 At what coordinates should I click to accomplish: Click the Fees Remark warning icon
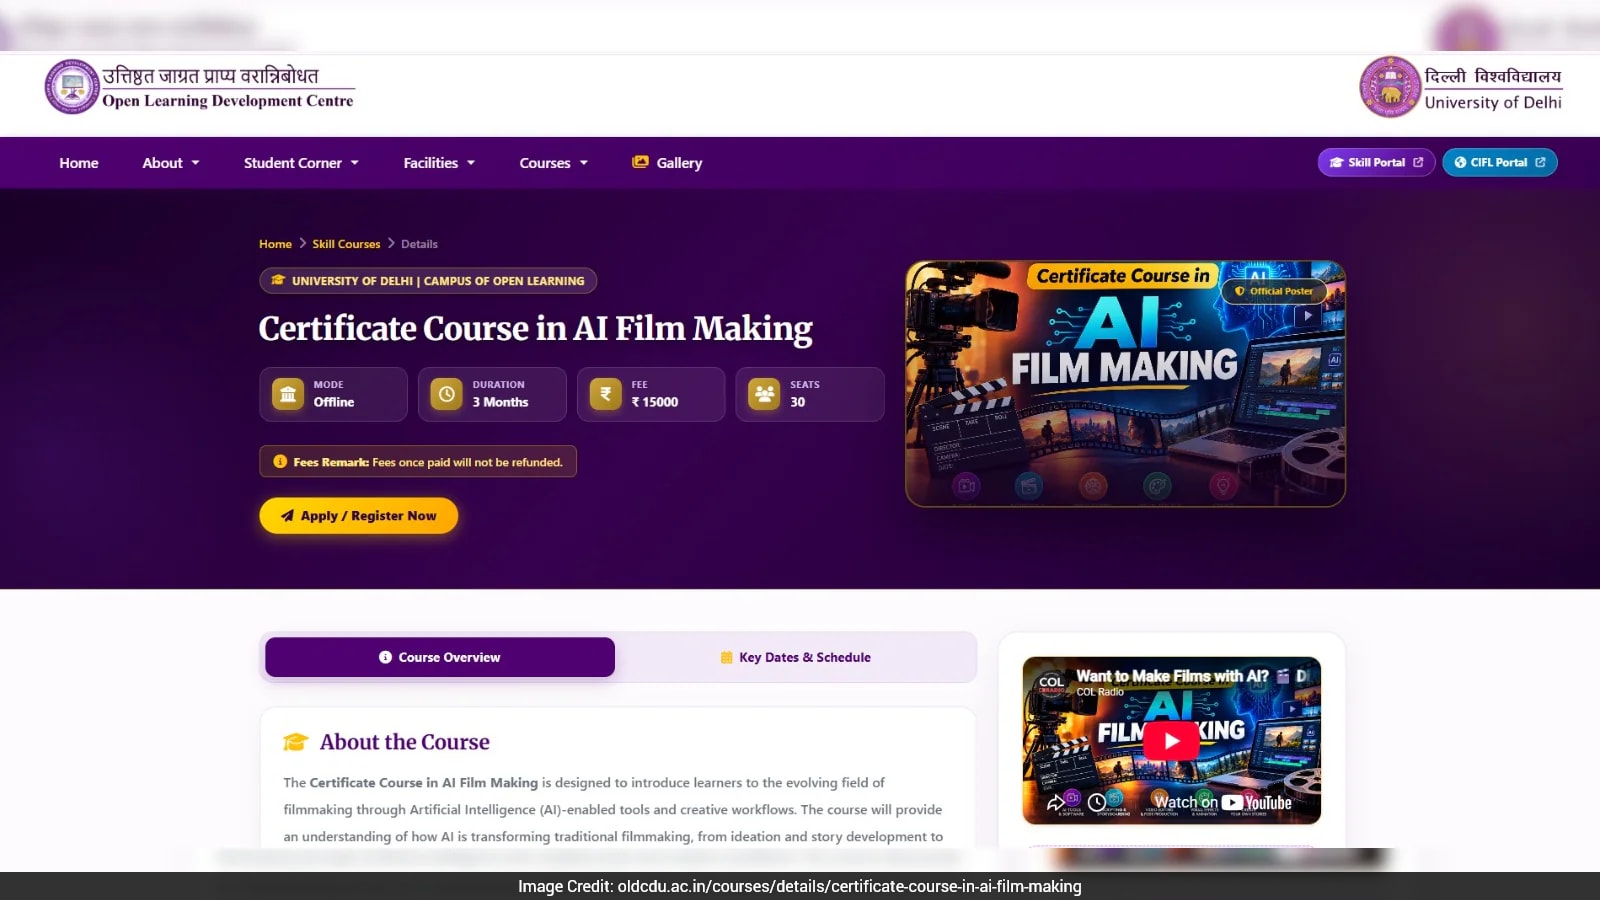click(280, 461)
